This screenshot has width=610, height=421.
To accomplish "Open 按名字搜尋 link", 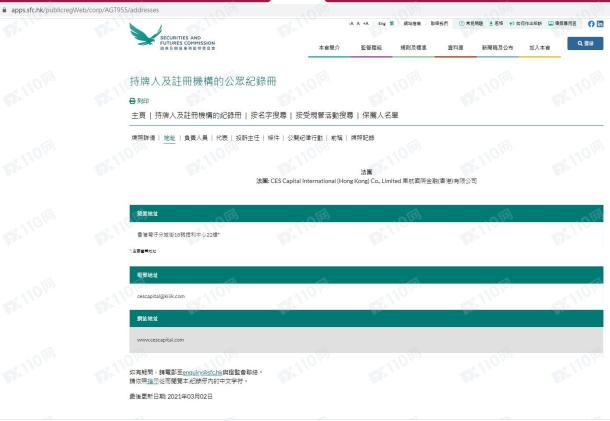I will (268, 115).
